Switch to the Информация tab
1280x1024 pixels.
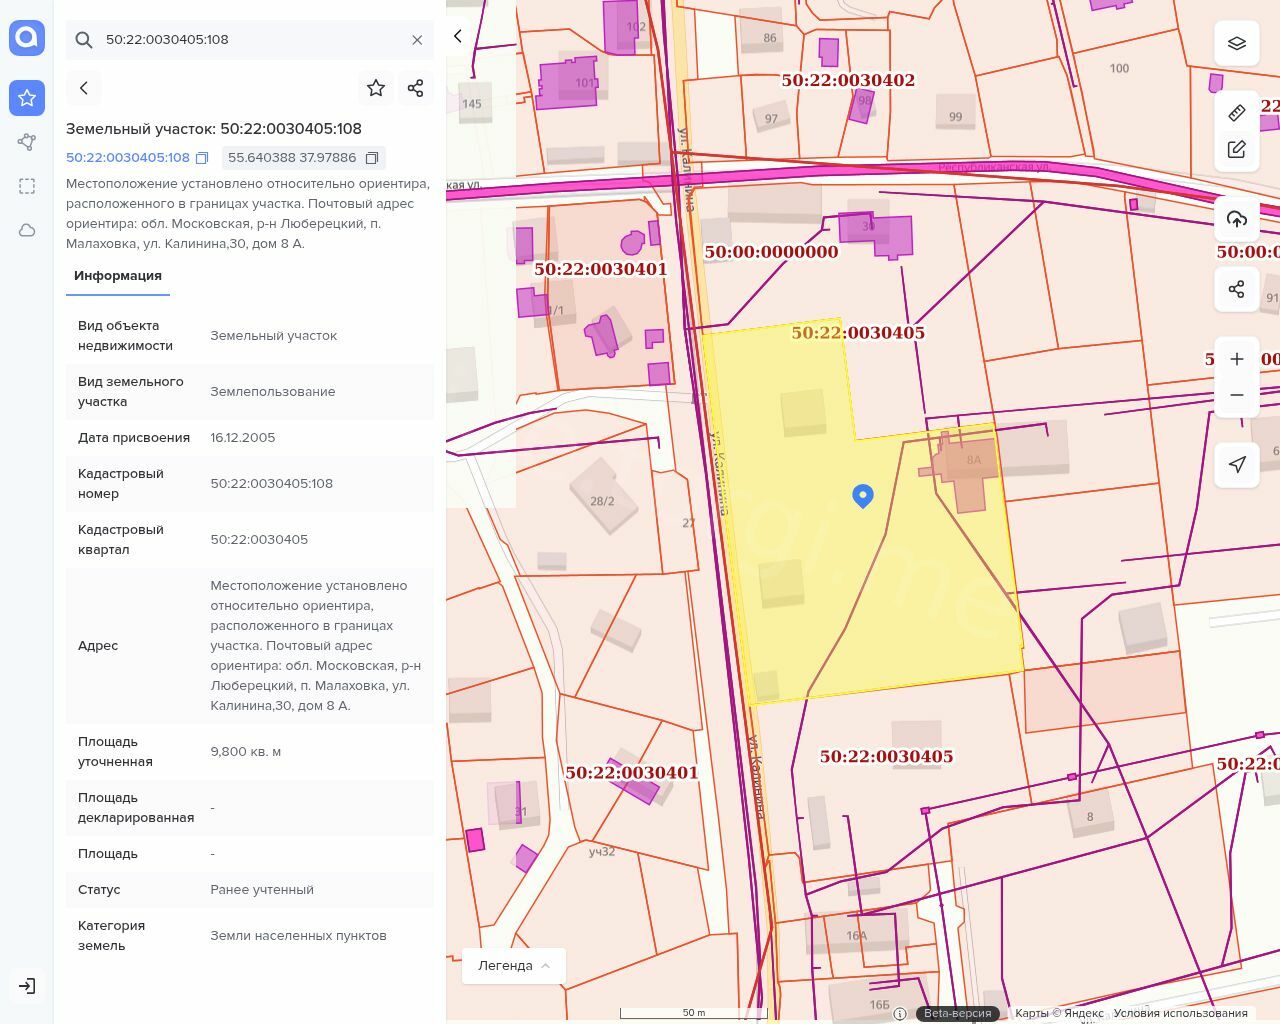[118, 276]
